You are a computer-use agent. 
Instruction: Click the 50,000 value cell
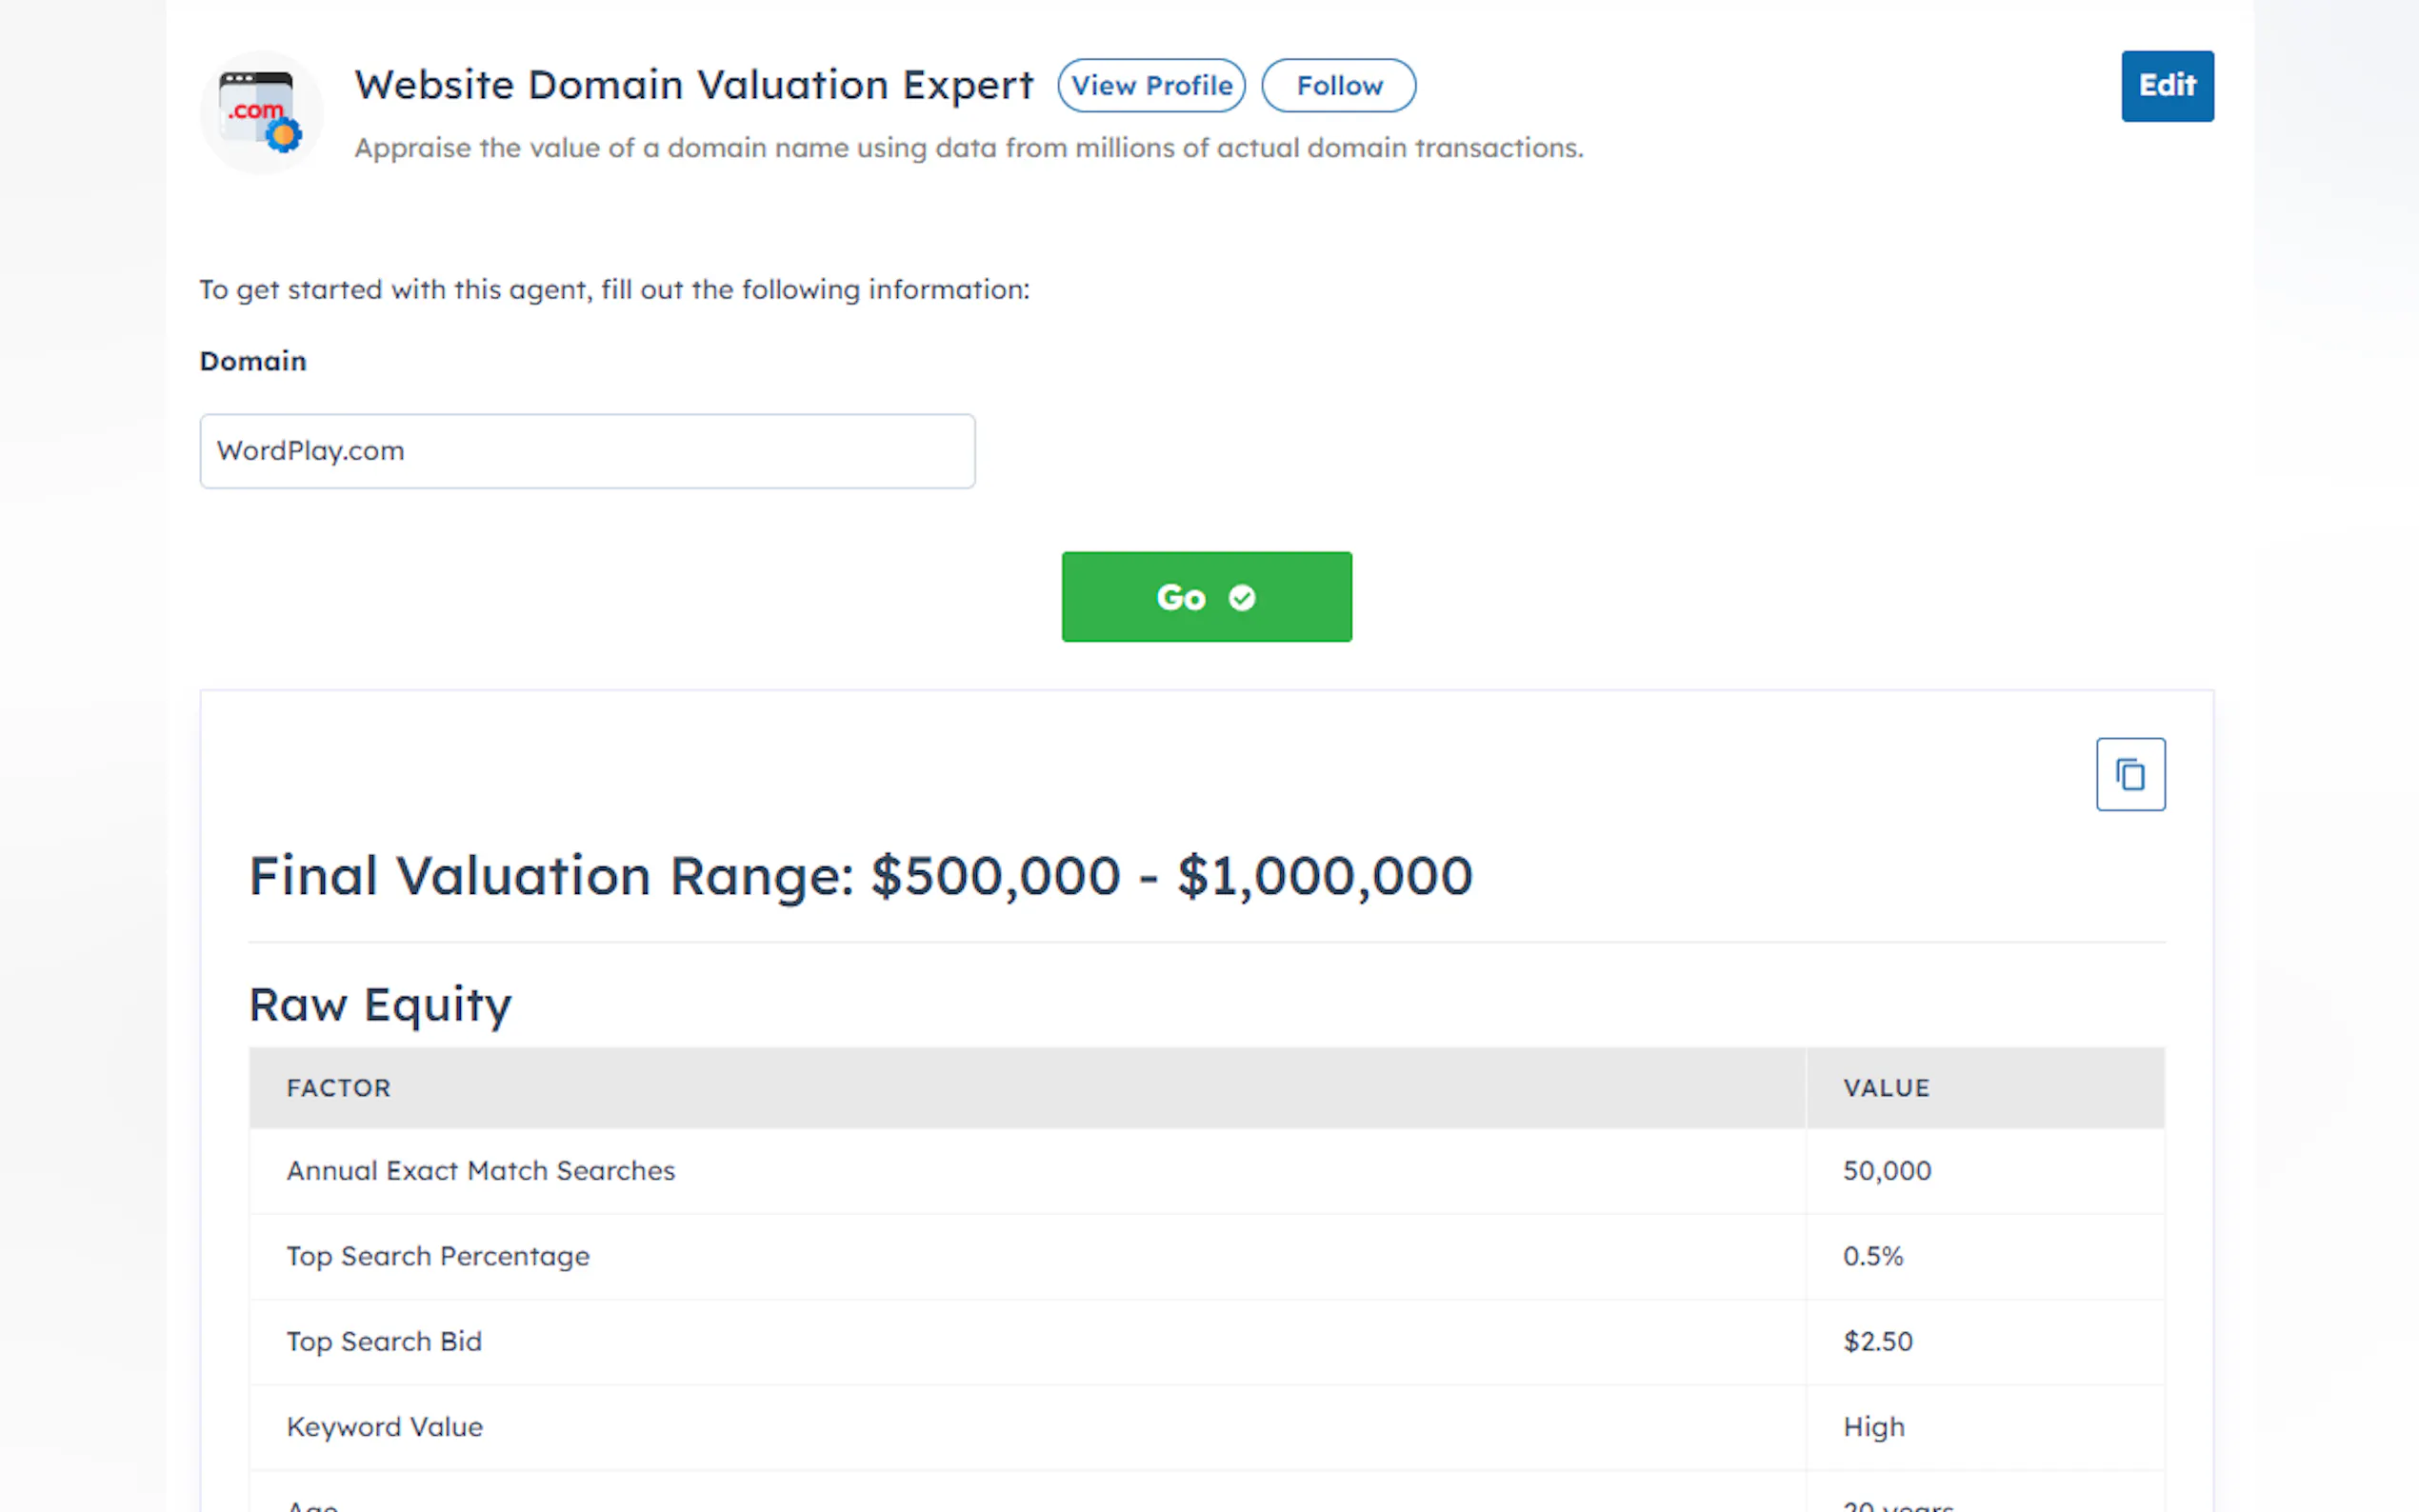tap(1887, 1171)
